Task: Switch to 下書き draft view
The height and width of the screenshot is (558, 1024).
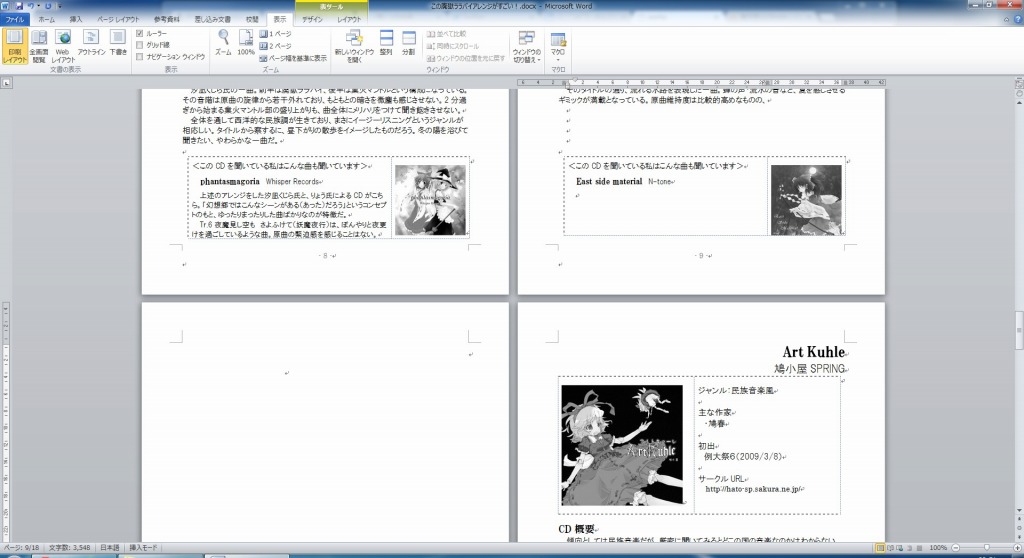Action: [x=118, y=42]
